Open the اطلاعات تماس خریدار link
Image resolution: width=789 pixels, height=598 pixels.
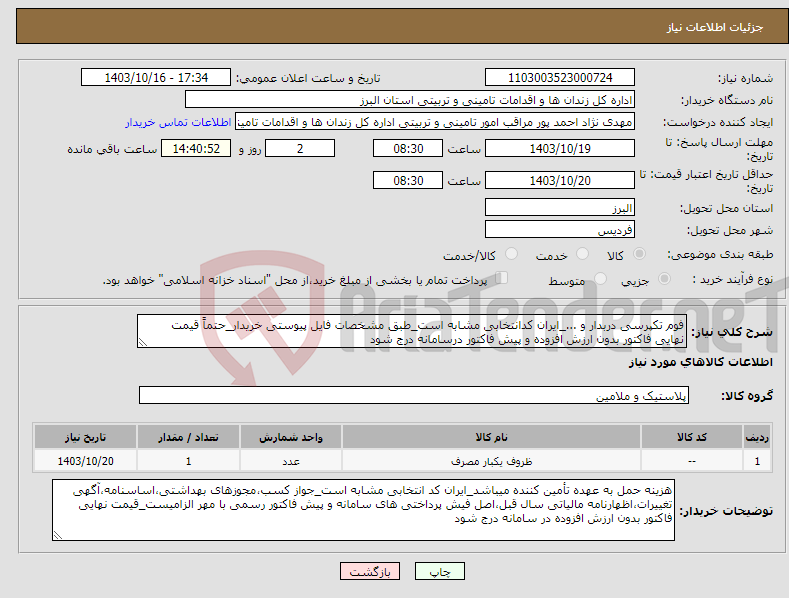coord(178,122)
